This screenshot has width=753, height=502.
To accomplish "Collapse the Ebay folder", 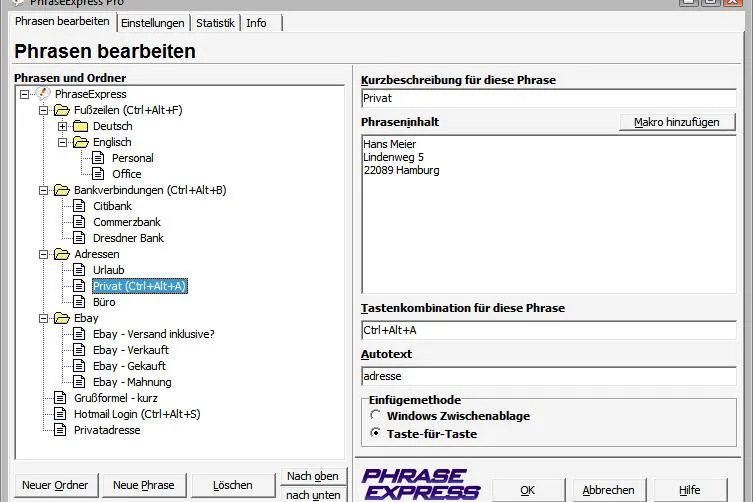I will (x=44, y=318).
